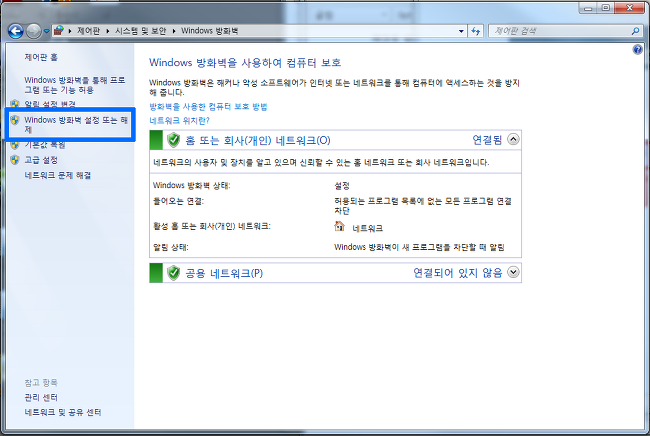Click the 활성 홈 또는 회사(개인) 네트워크: label
The width and height of the screenshot is (650, 436).
[212, 226]
